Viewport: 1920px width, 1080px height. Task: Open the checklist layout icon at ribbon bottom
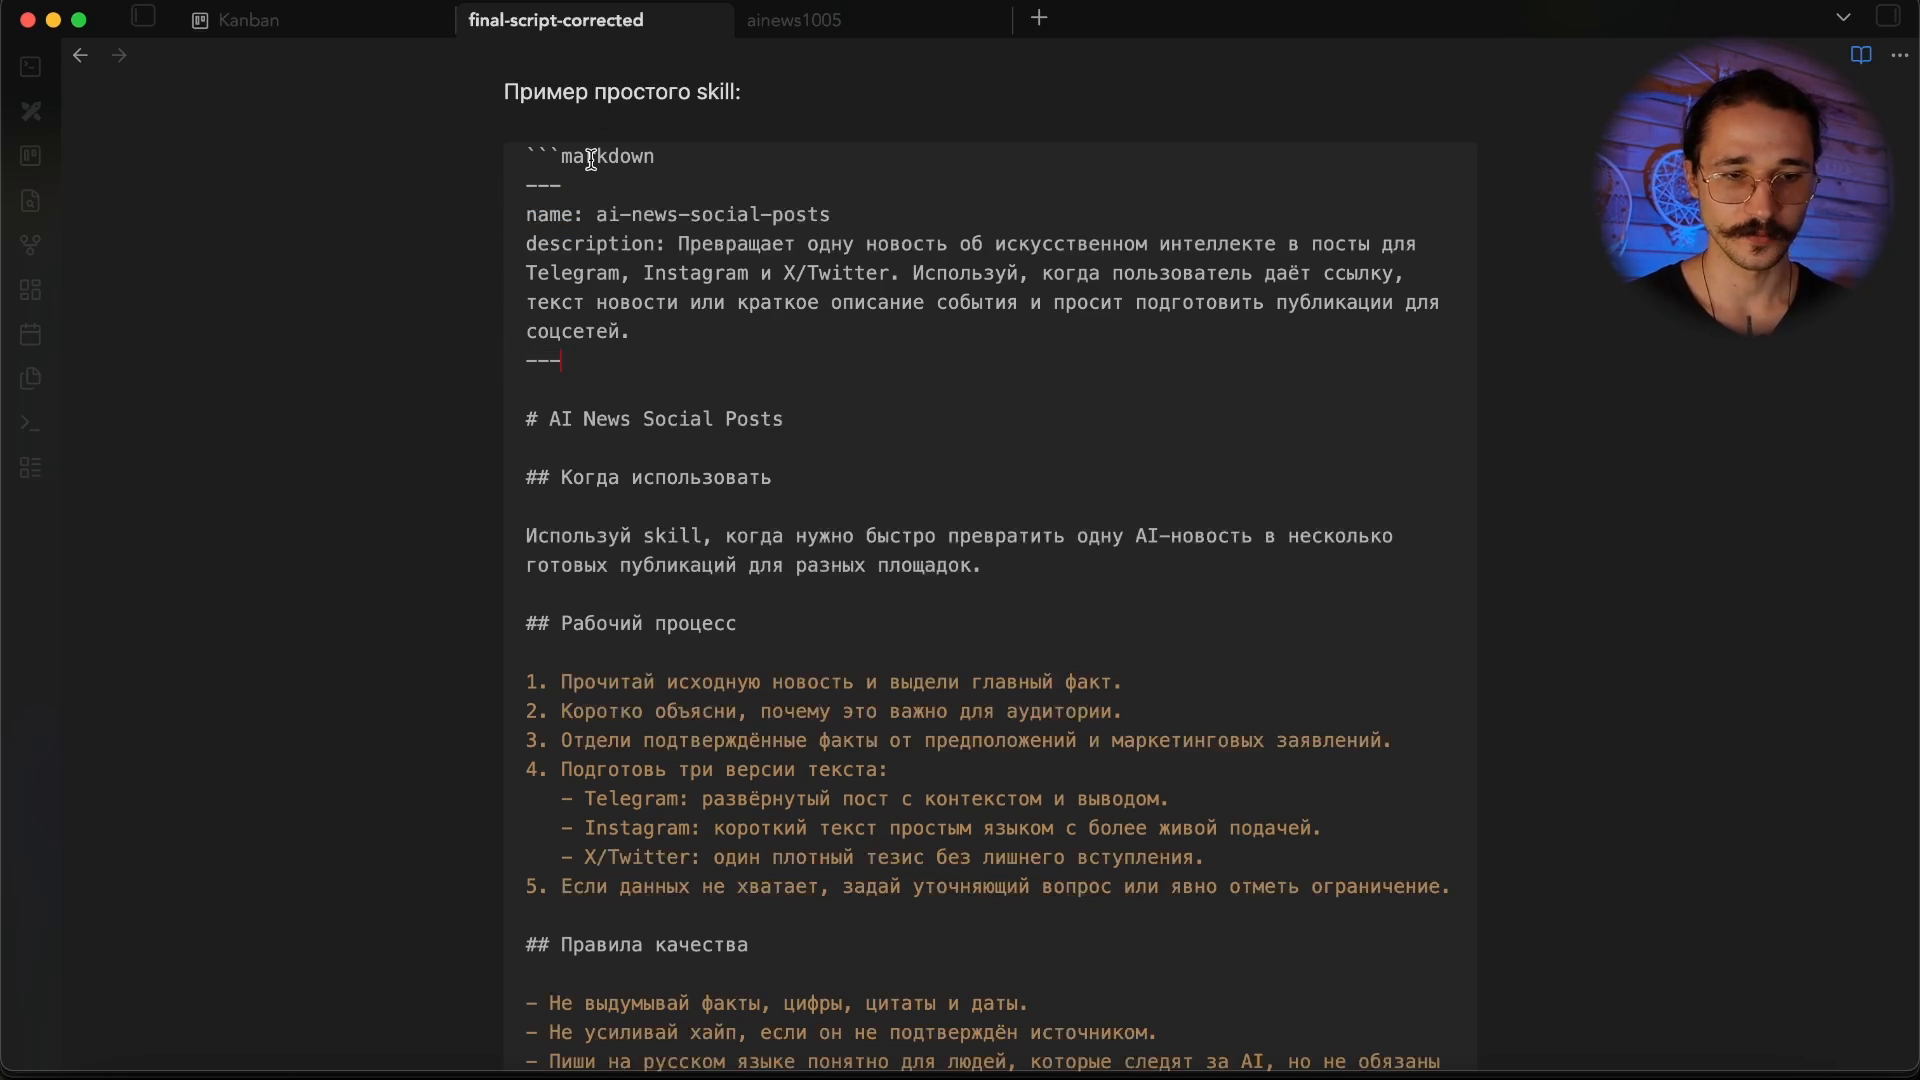31,468
